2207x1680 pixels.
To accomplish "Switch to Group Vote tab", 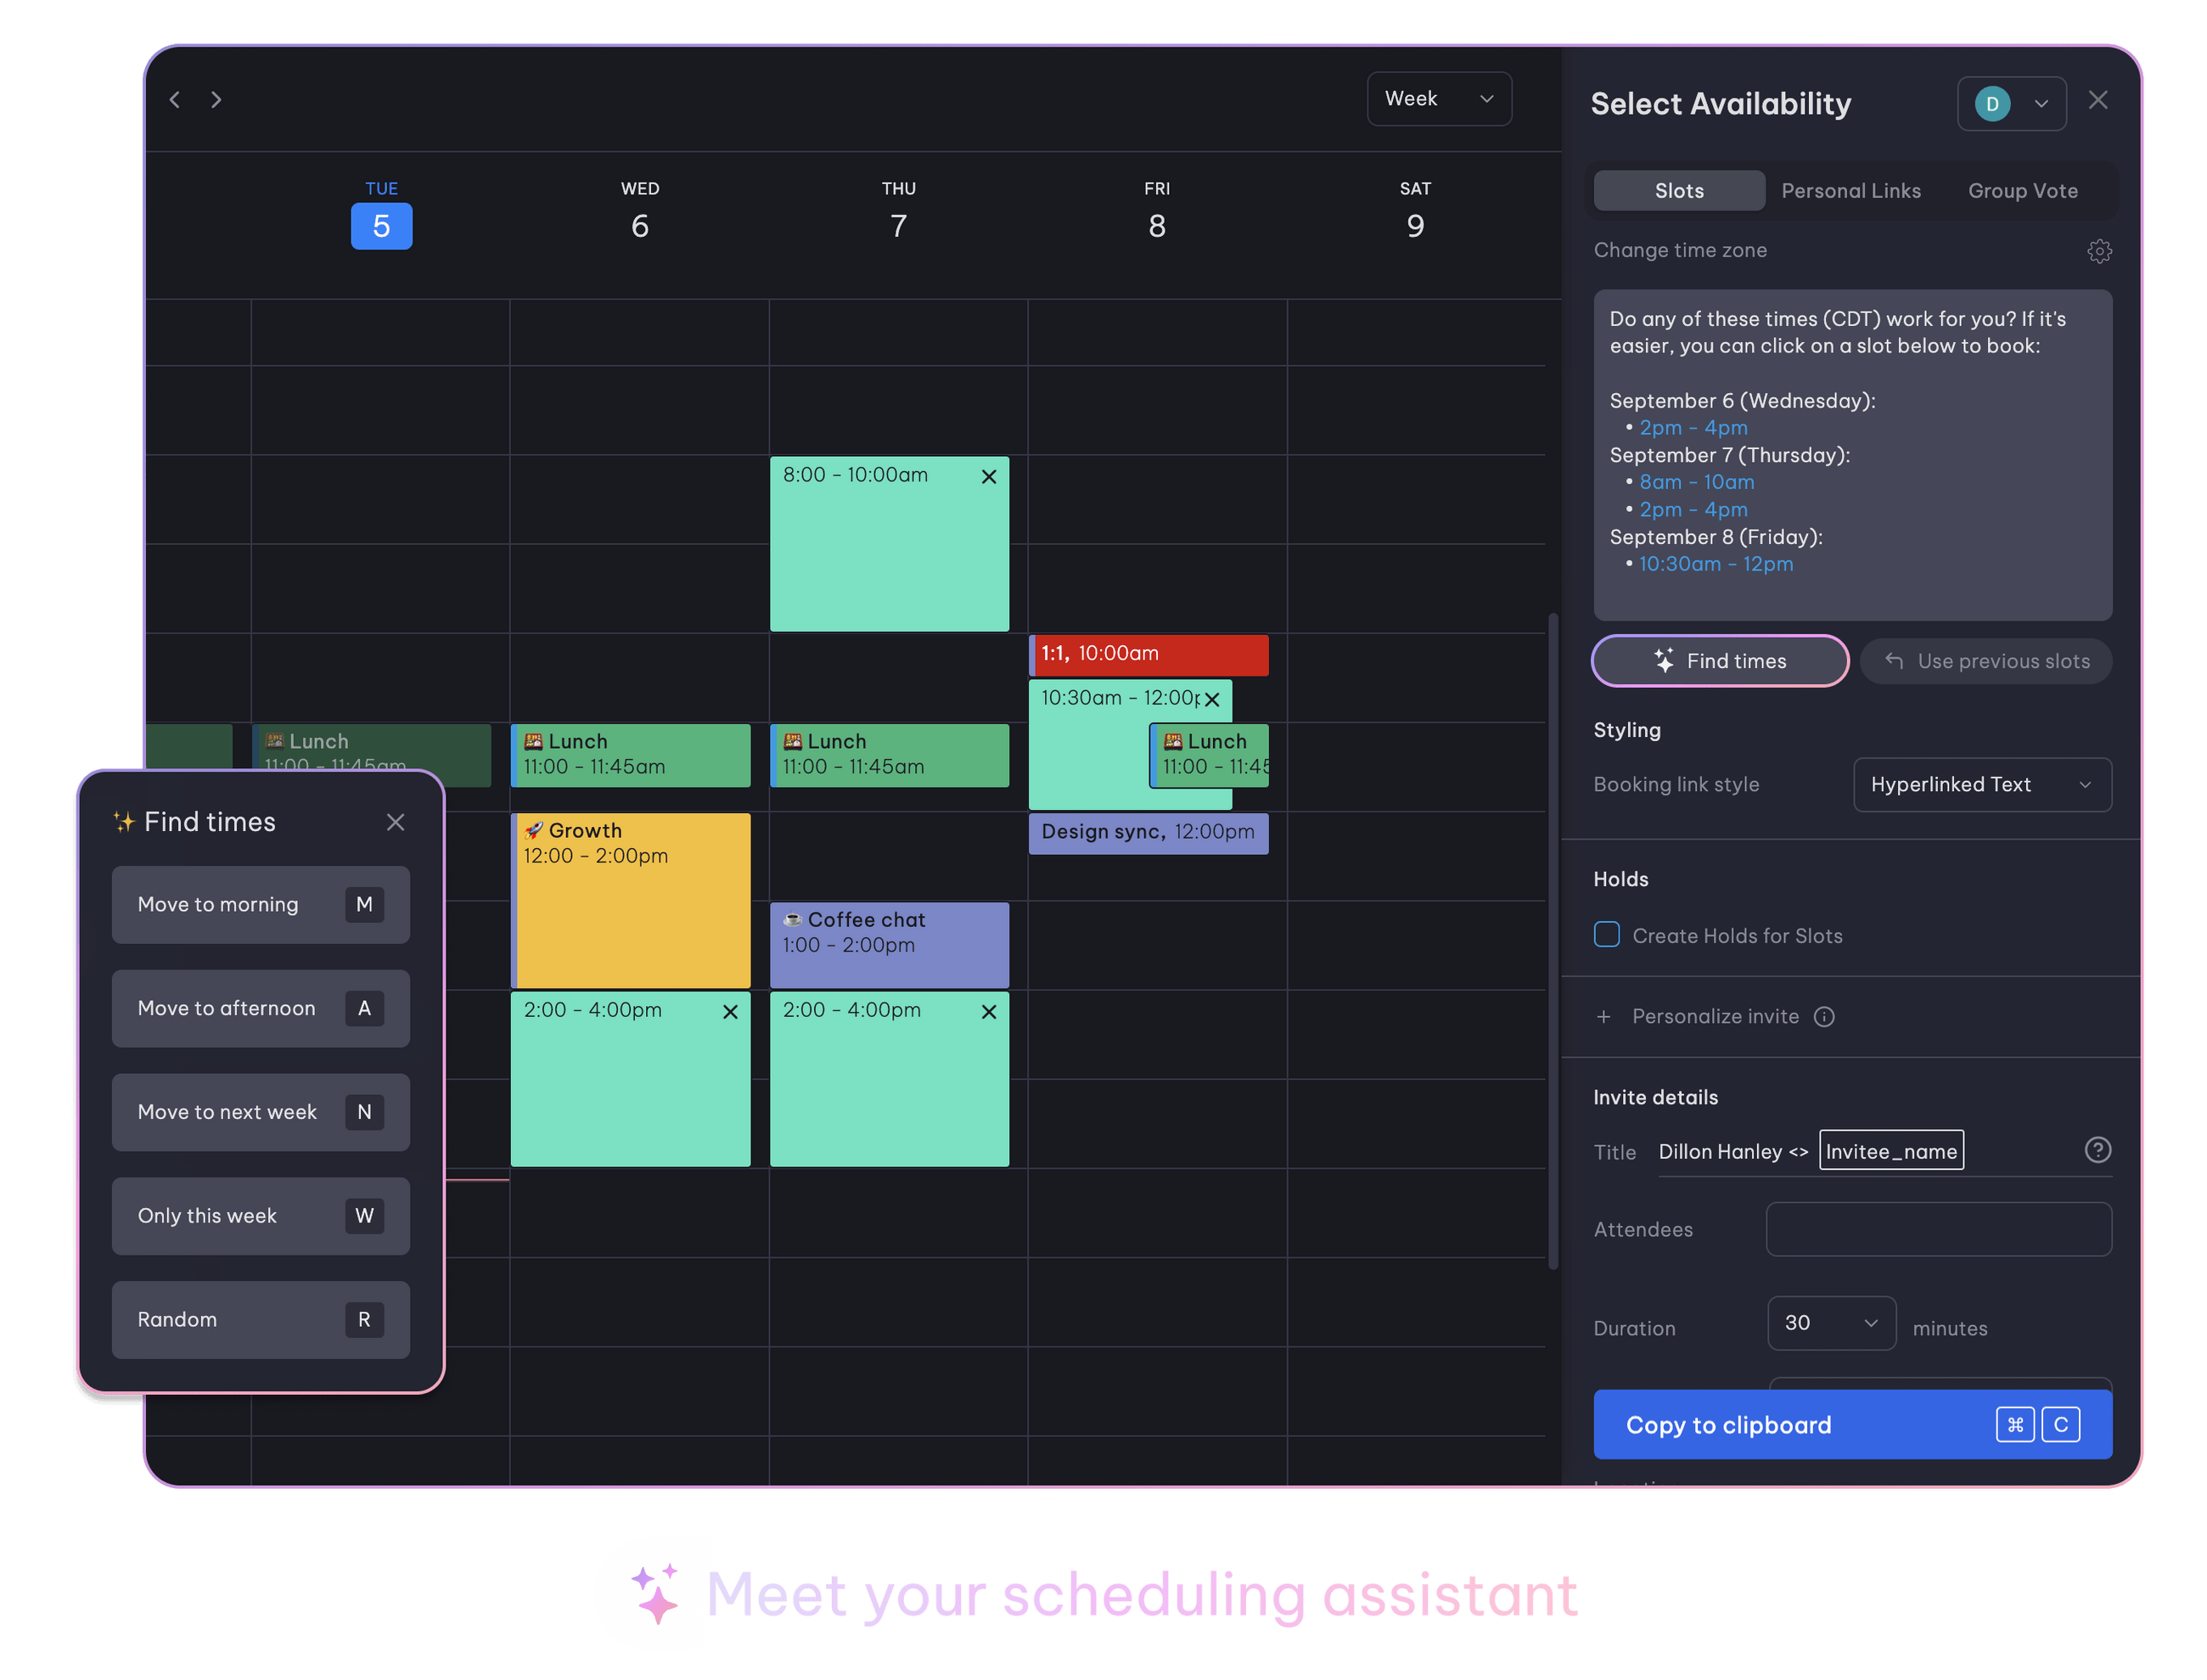I will pyautogui.click(x=2022, y=191).
